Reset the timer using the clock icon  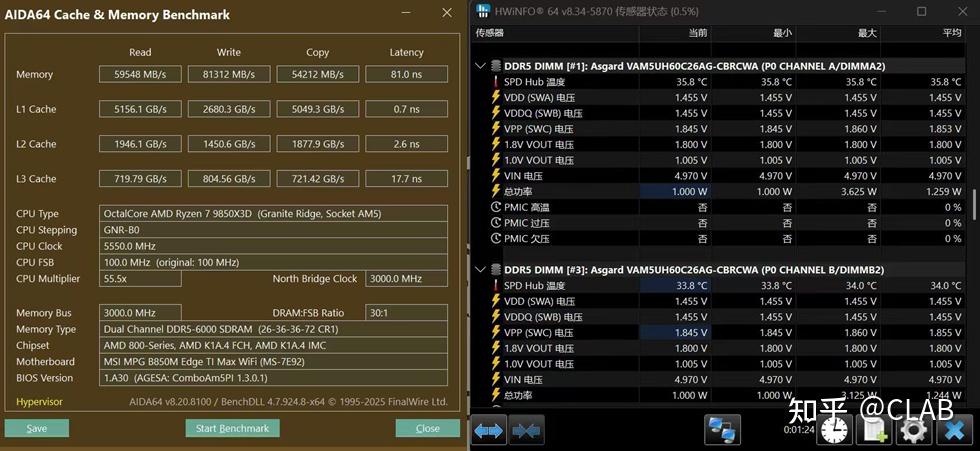pyautogui.click(x=836, y=430)
